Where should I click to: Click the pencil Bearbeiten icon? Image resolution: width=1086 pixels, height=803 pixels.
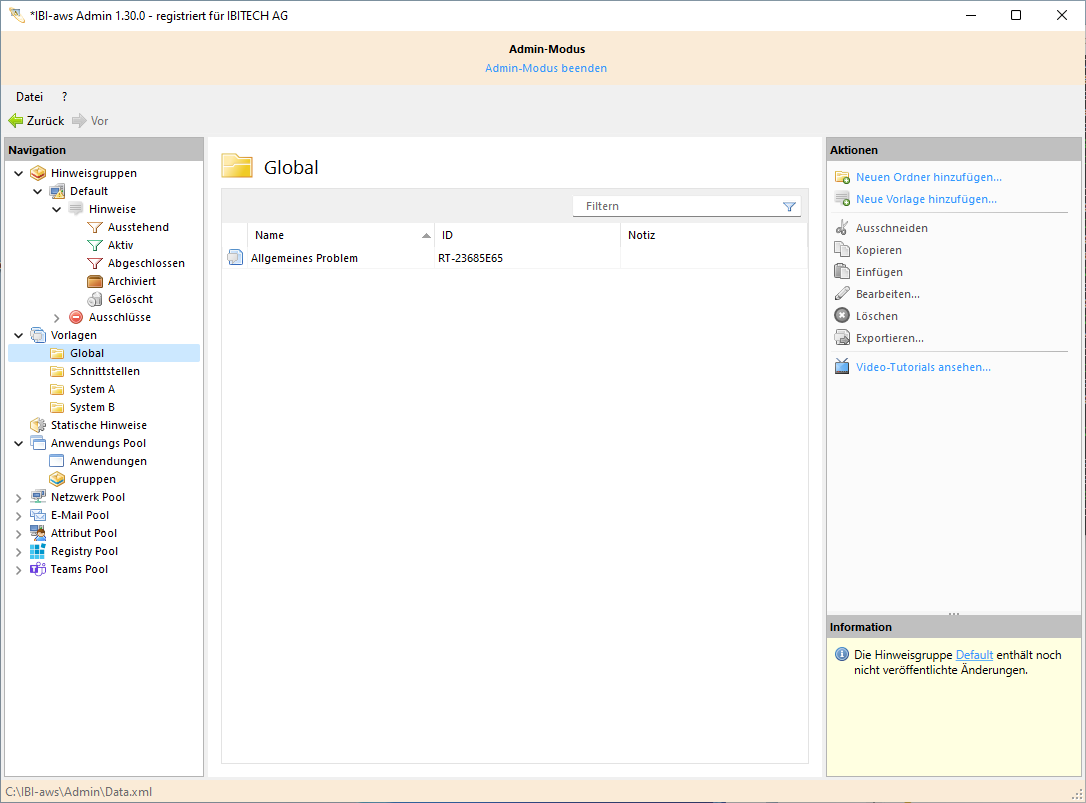pyautogui.click(x=842, y=294)
